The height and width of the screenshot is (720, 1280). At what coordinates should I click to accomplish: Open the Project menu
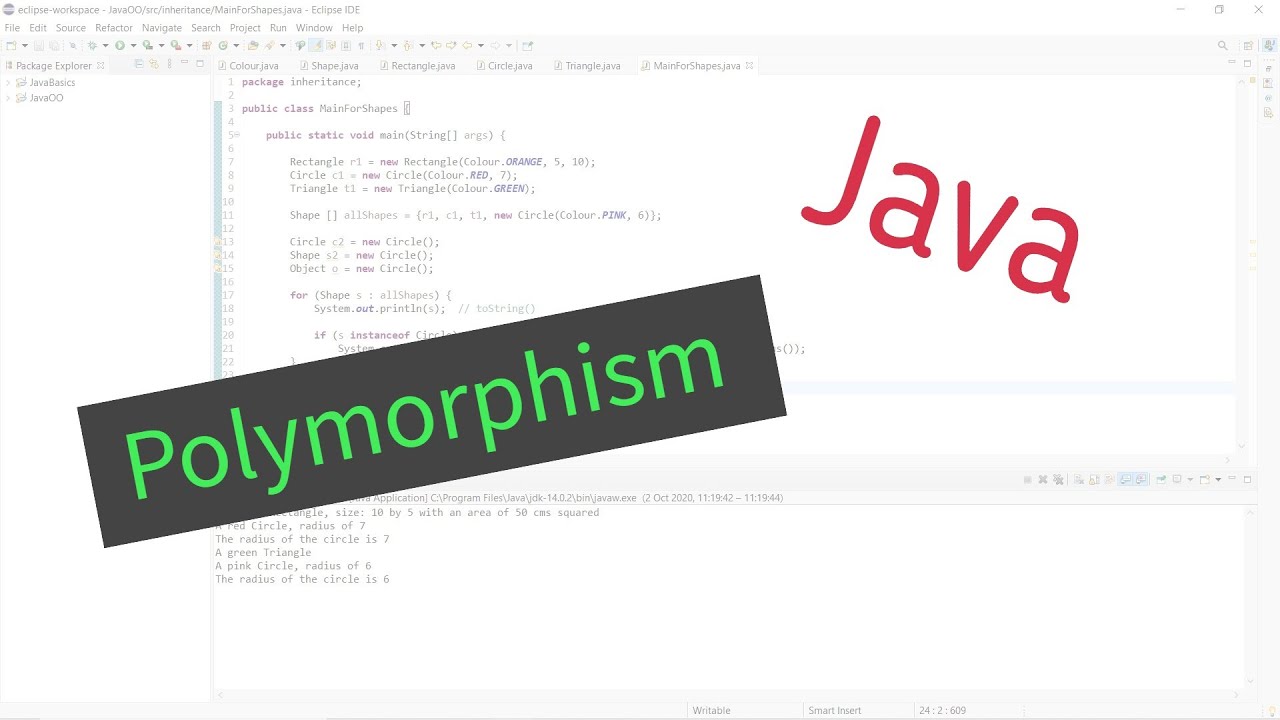(x=245, y=28)
